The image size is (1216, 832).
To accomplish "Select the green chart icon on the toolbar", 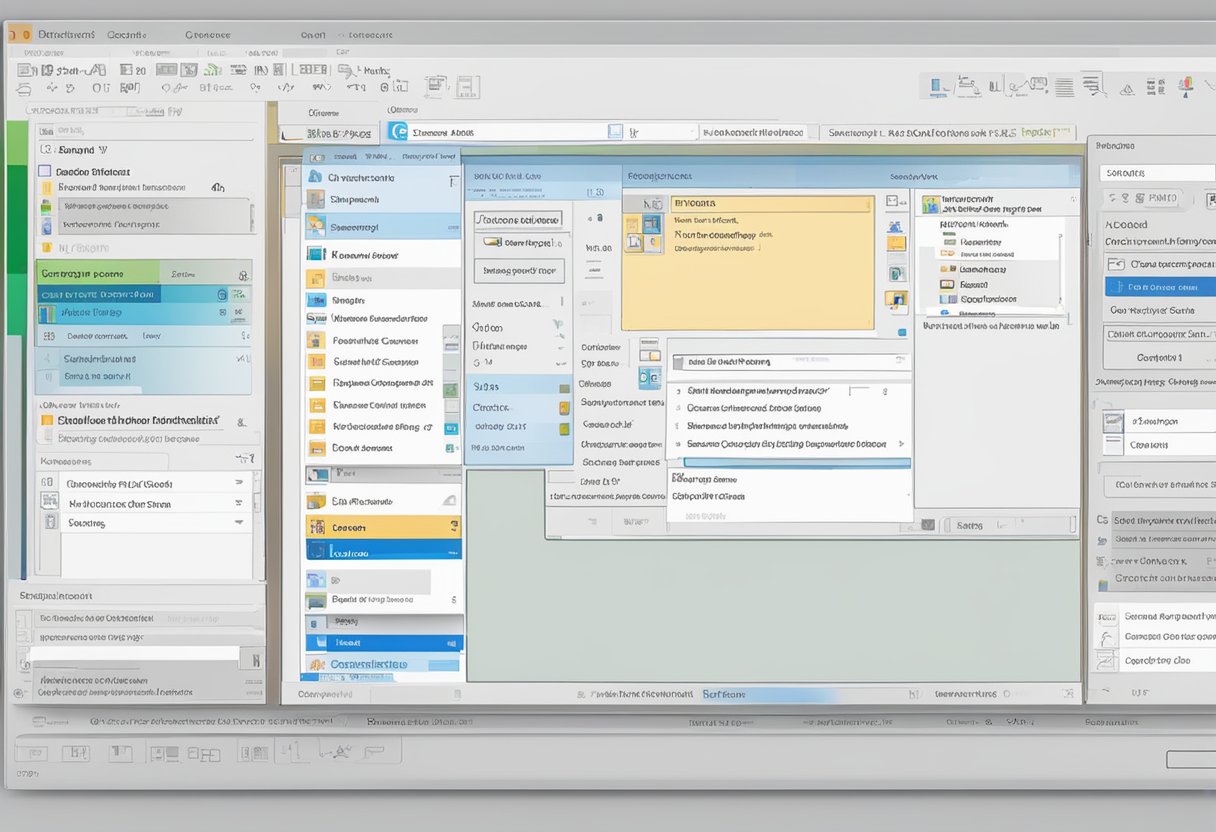I will click(x=213, y=70).
